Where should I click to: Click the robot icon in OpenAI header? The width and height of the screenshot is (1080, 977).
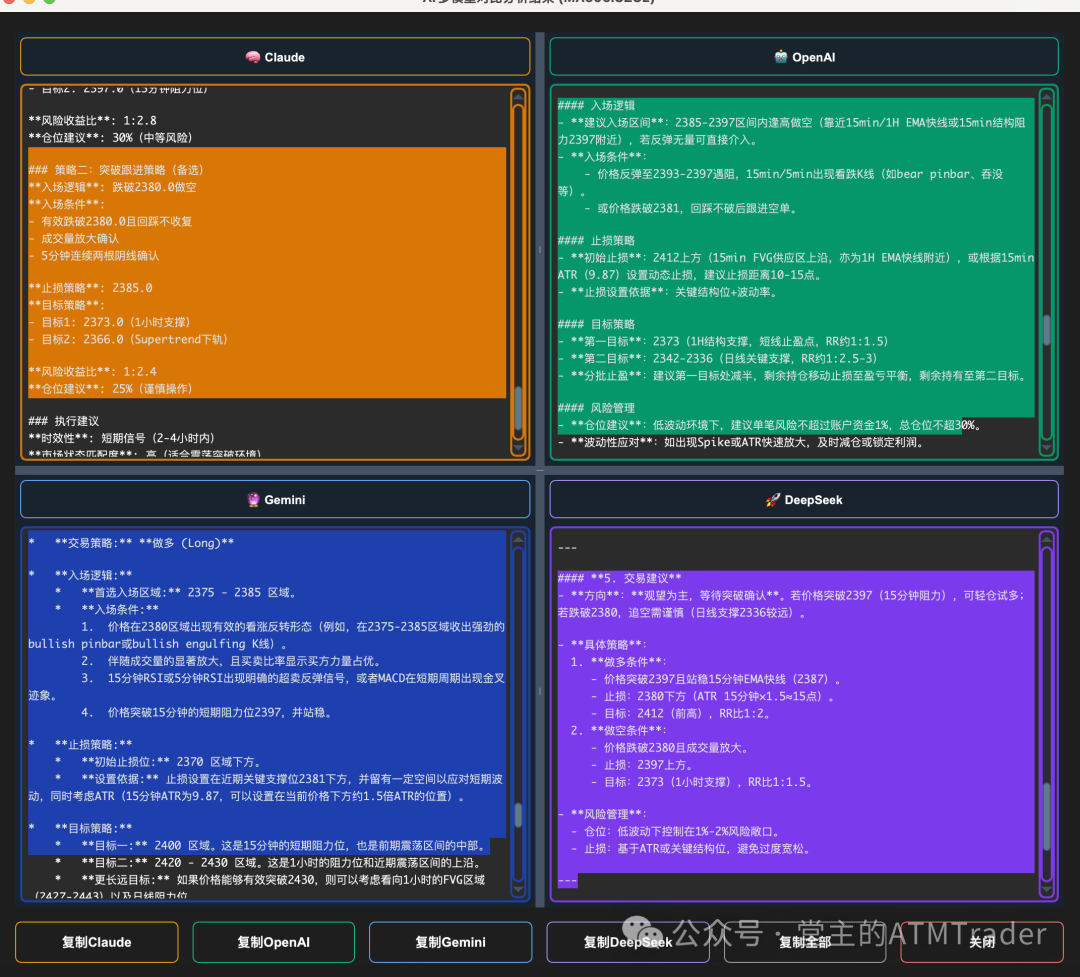(x=780, y=57)
